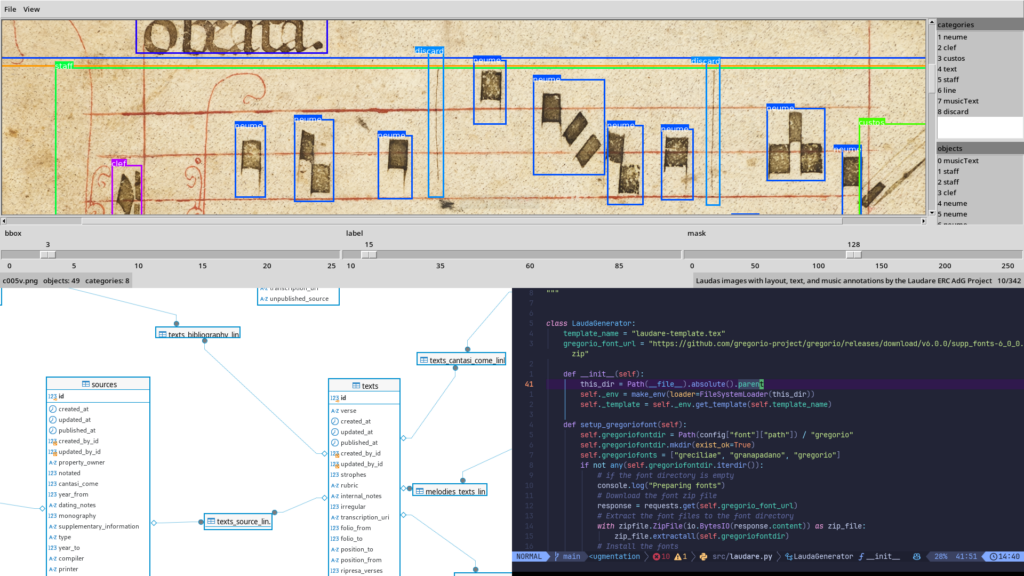Click the label slider handle at 15

pos(369,255)
